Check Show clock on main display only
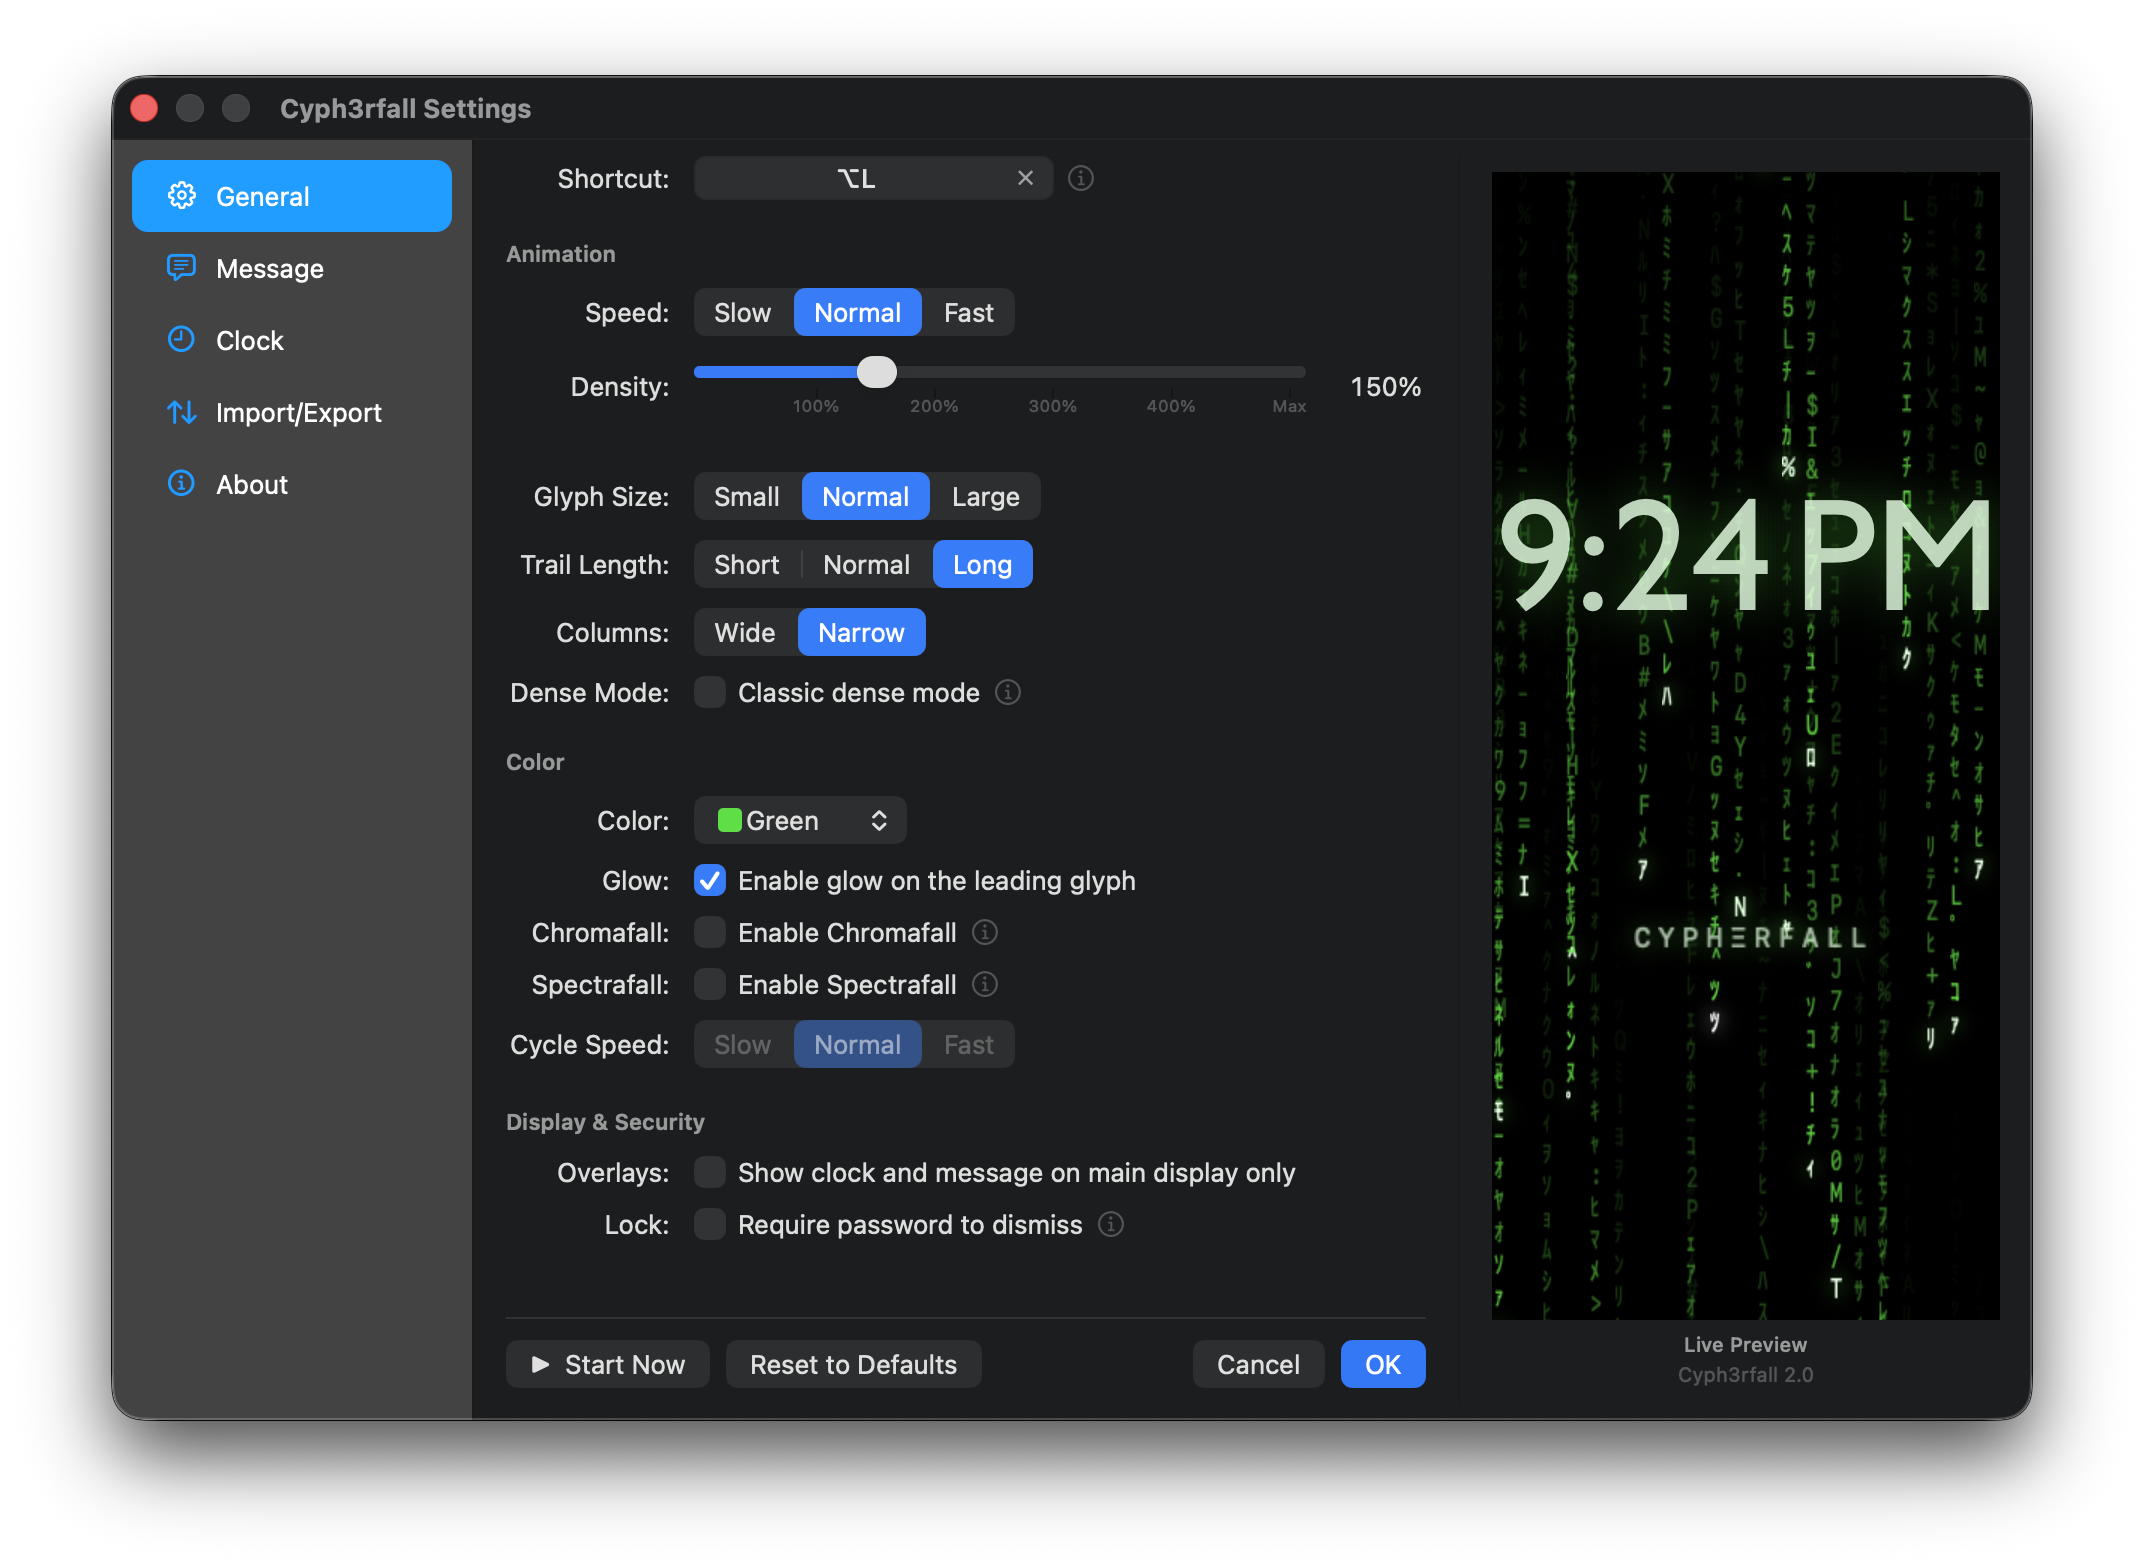This screenshot has width=2144, height=1568. click(x=710, y=1172)
